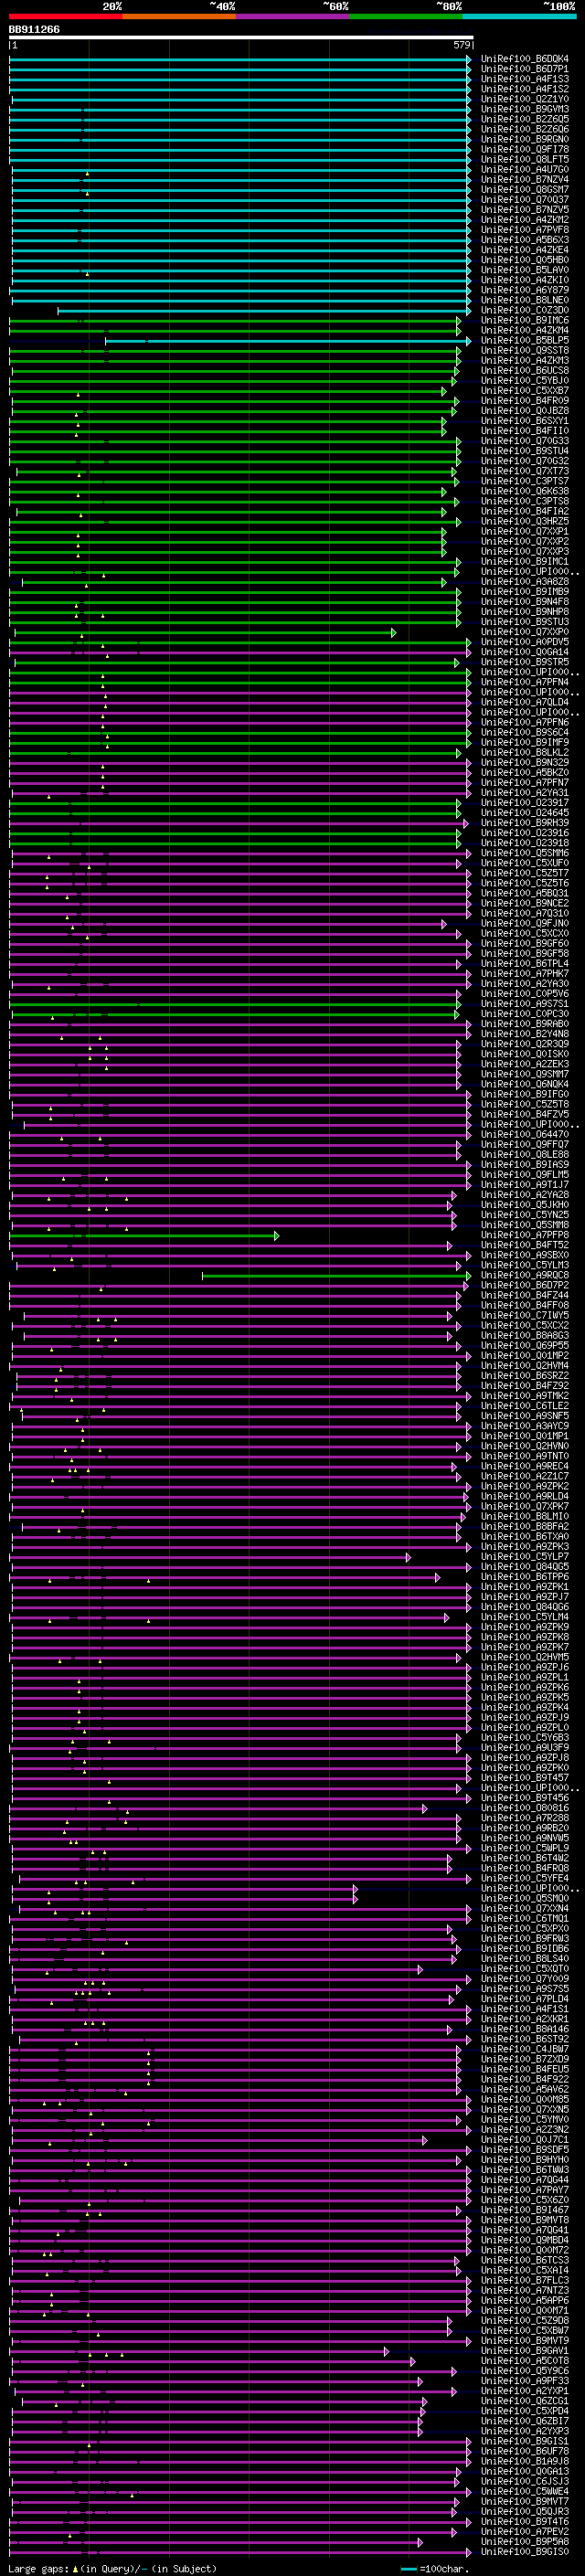Select hit label UniRef100_A3AYC9
The width and height of the screenshot is (585, 2576).
click(x=525, y=1425)
